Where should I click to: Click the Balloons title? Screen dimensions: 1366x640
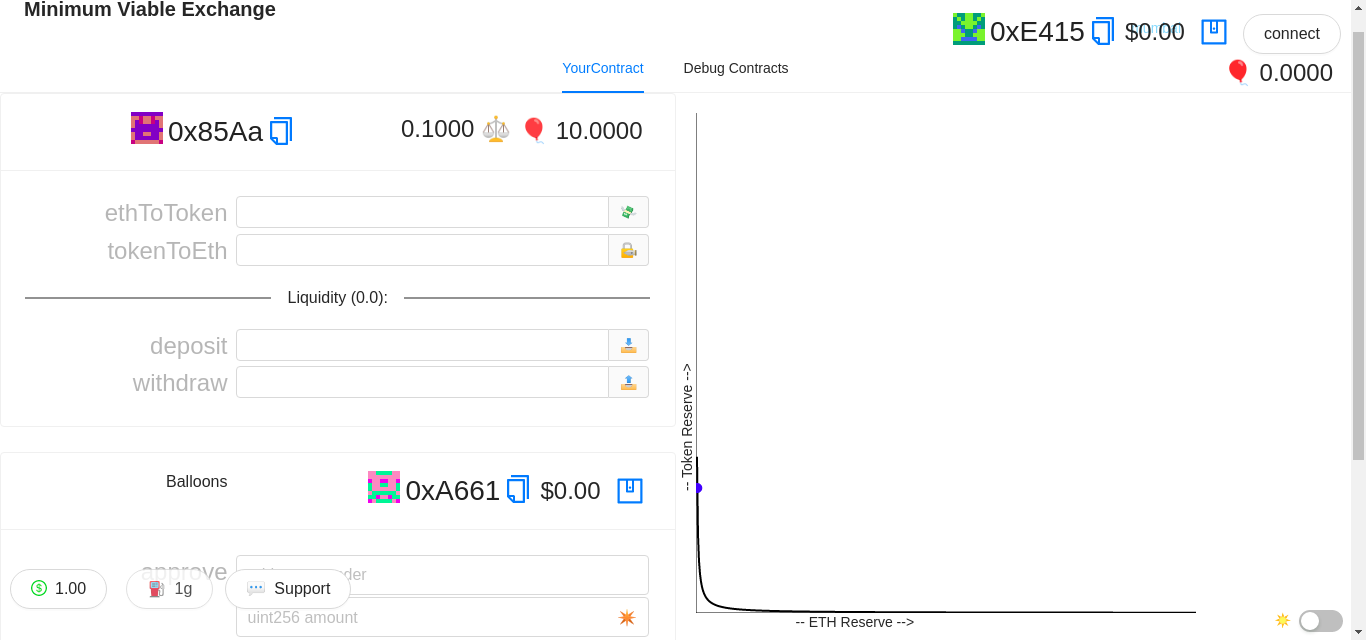click(x=196, y=481)
